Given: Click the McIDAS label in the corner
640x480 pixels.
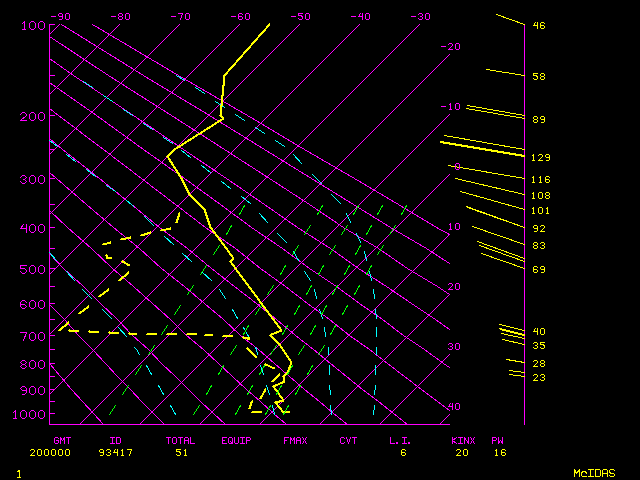Looking at the screenshot, I should pos(593,472).
